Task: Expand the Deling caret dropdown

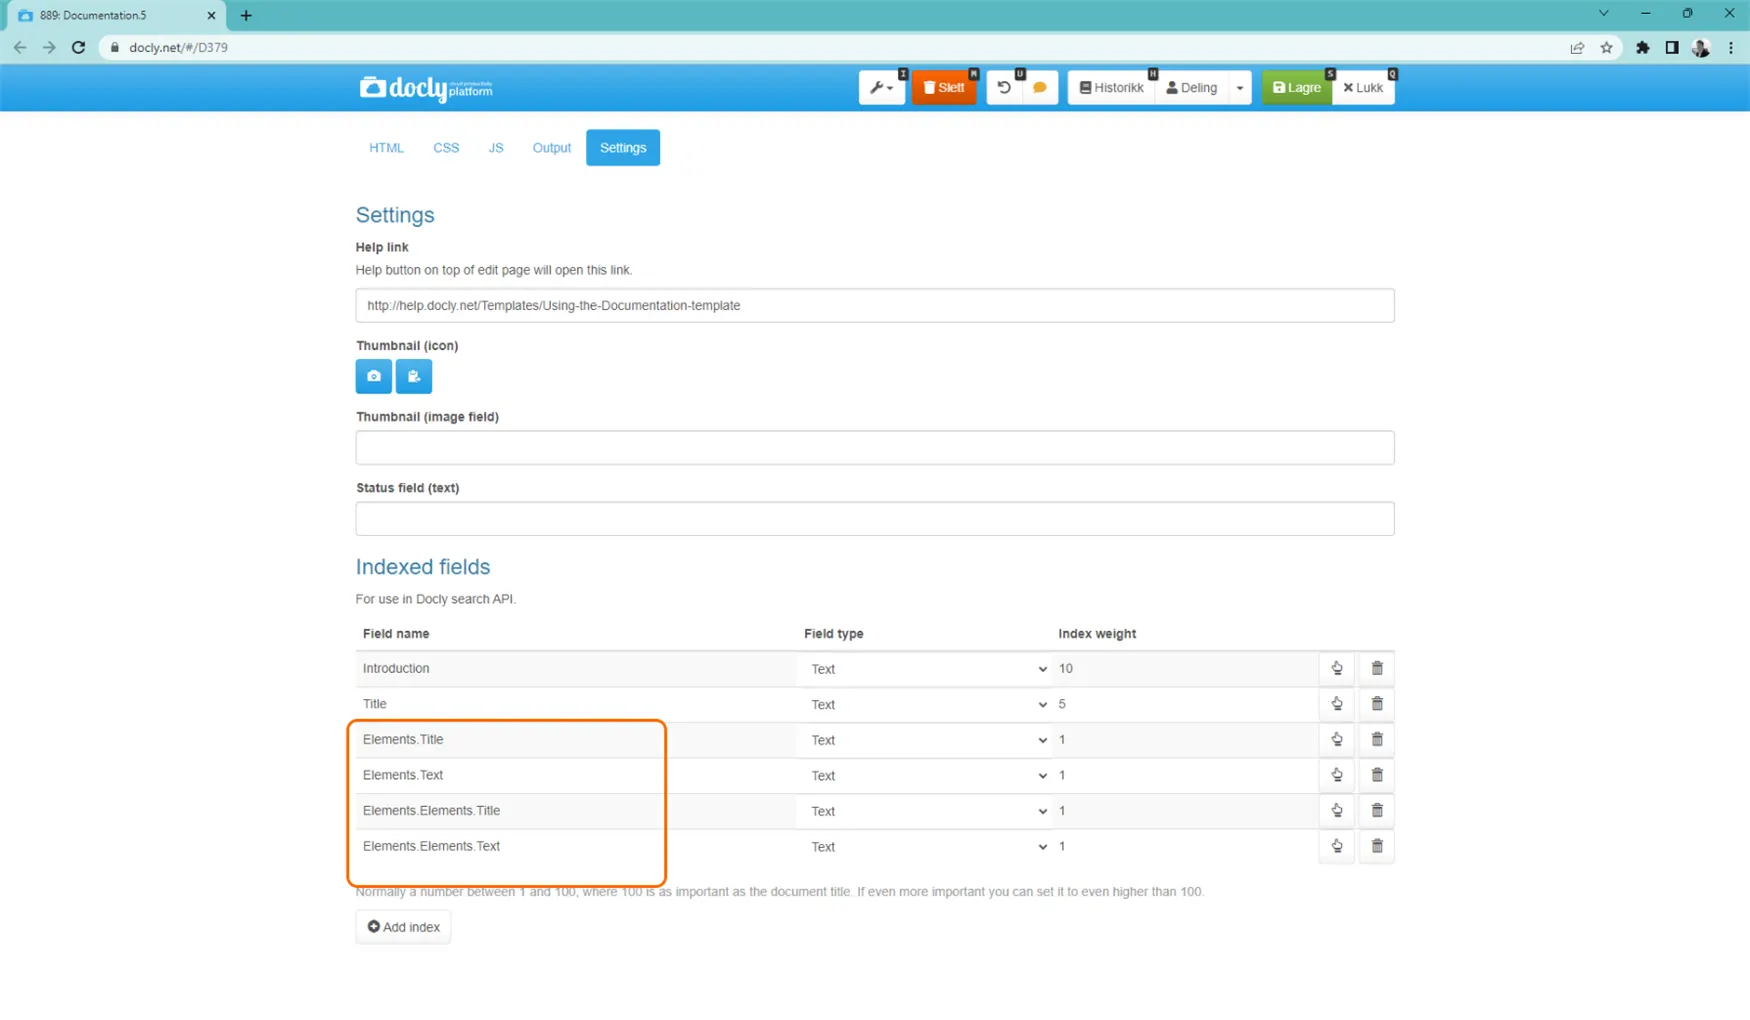Action: 1240,88
